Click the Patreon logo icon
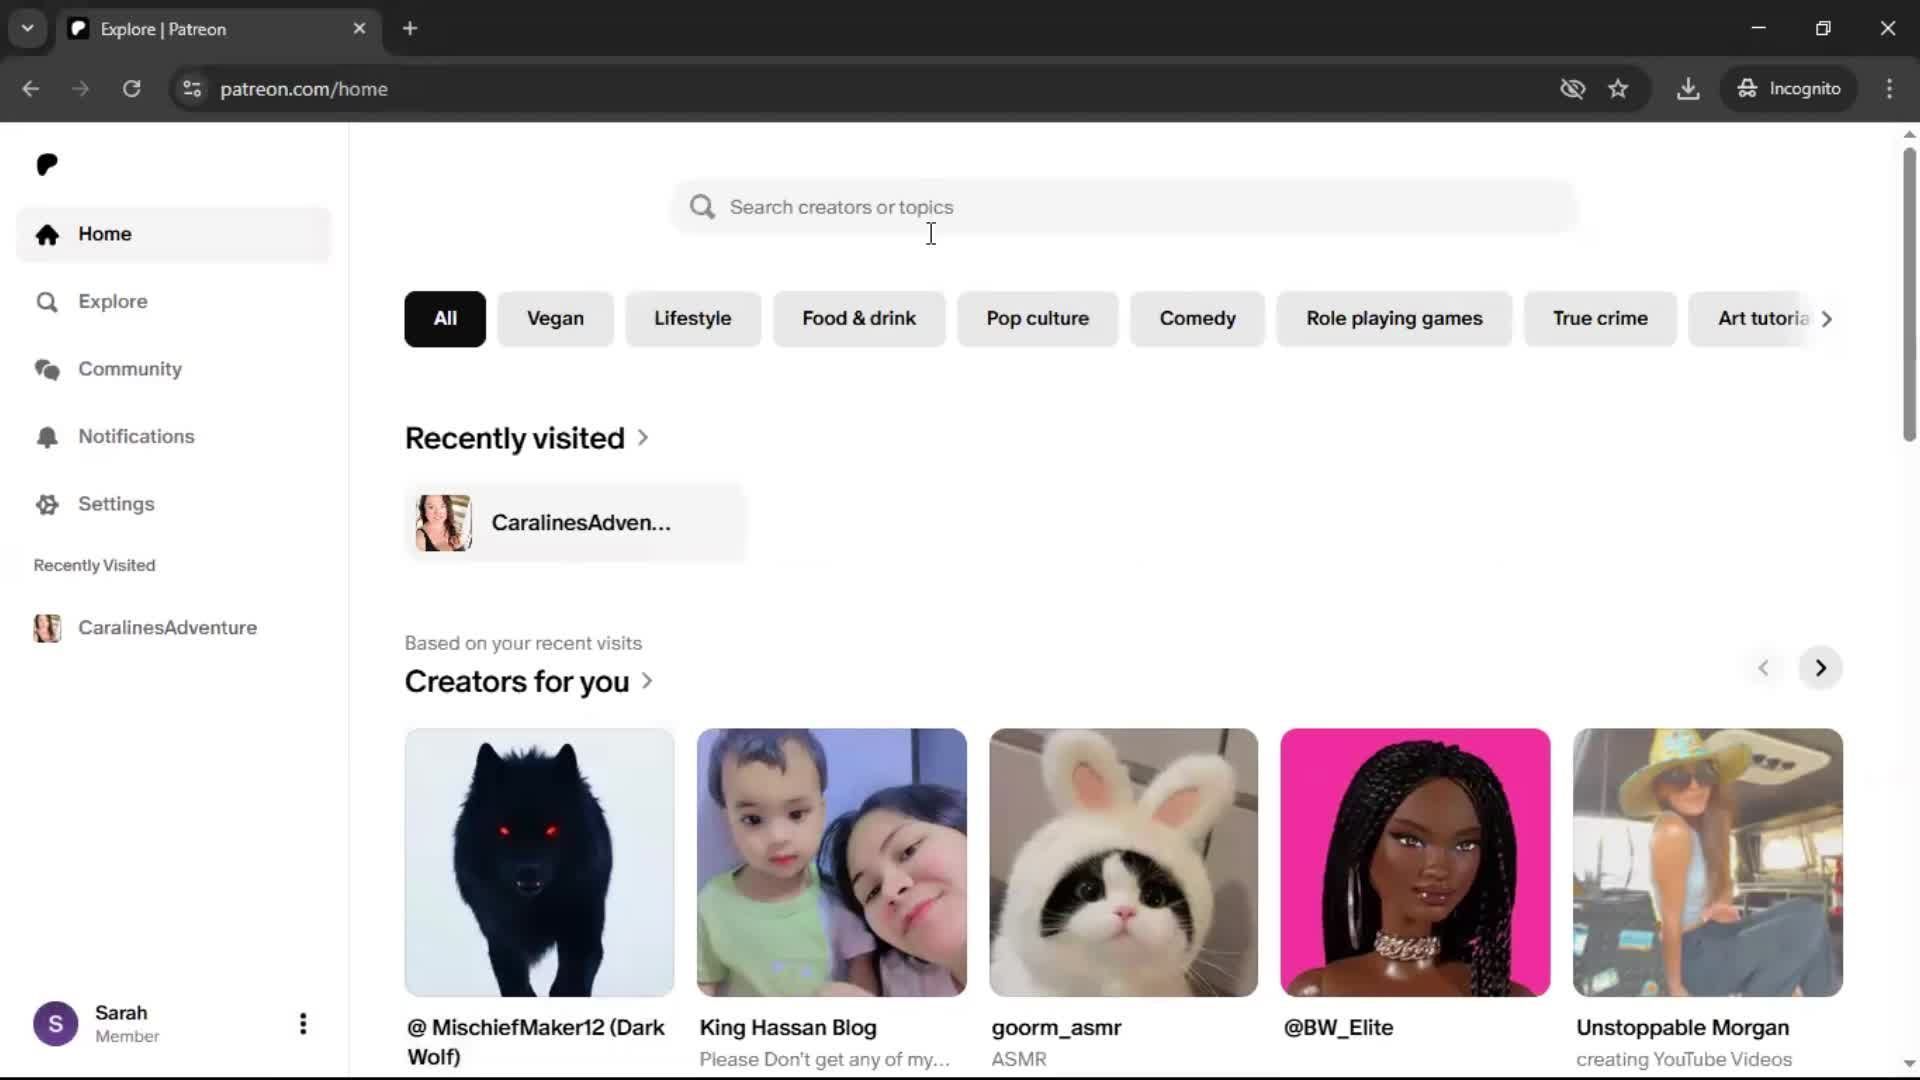The height and width of the screenshot is (1080, 1920). click(47, 164)
